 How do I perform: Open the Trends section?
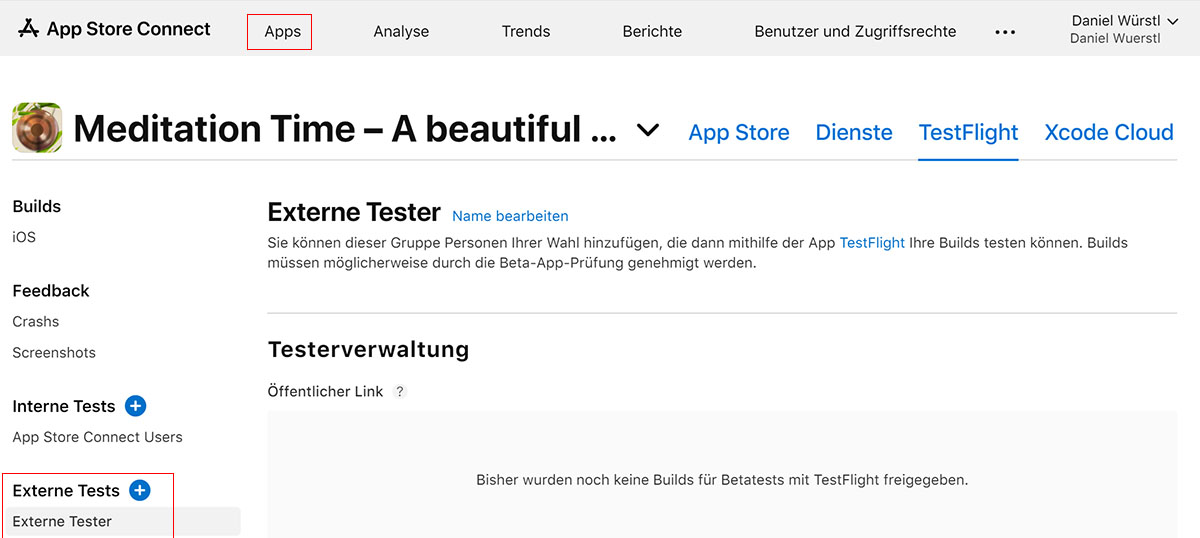(x=526, y=31)
